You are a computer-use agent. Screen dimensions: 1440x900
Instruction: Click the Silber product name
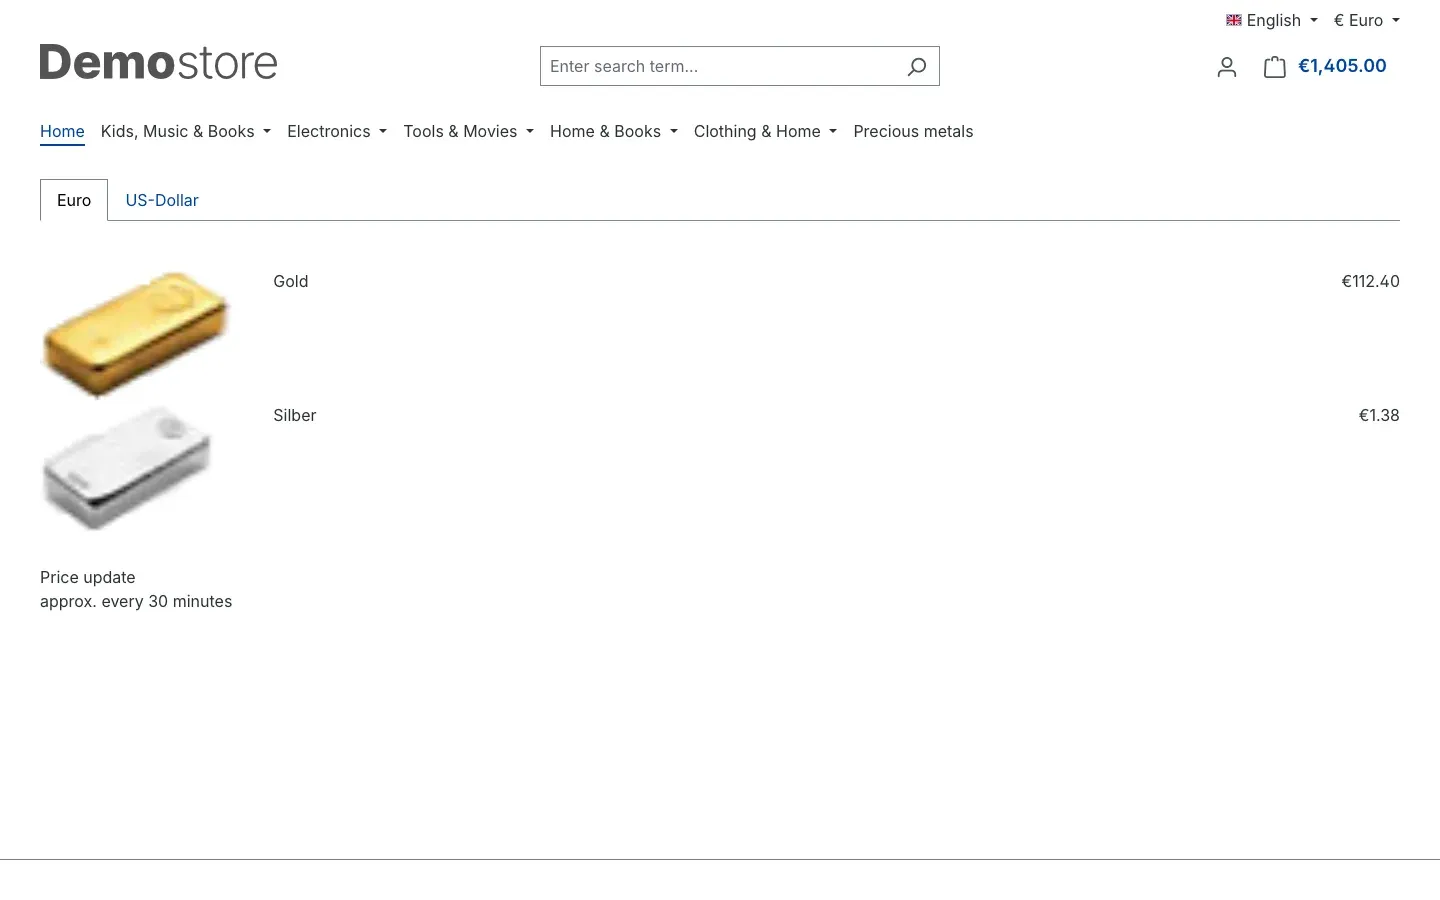[x=295, y=415]
